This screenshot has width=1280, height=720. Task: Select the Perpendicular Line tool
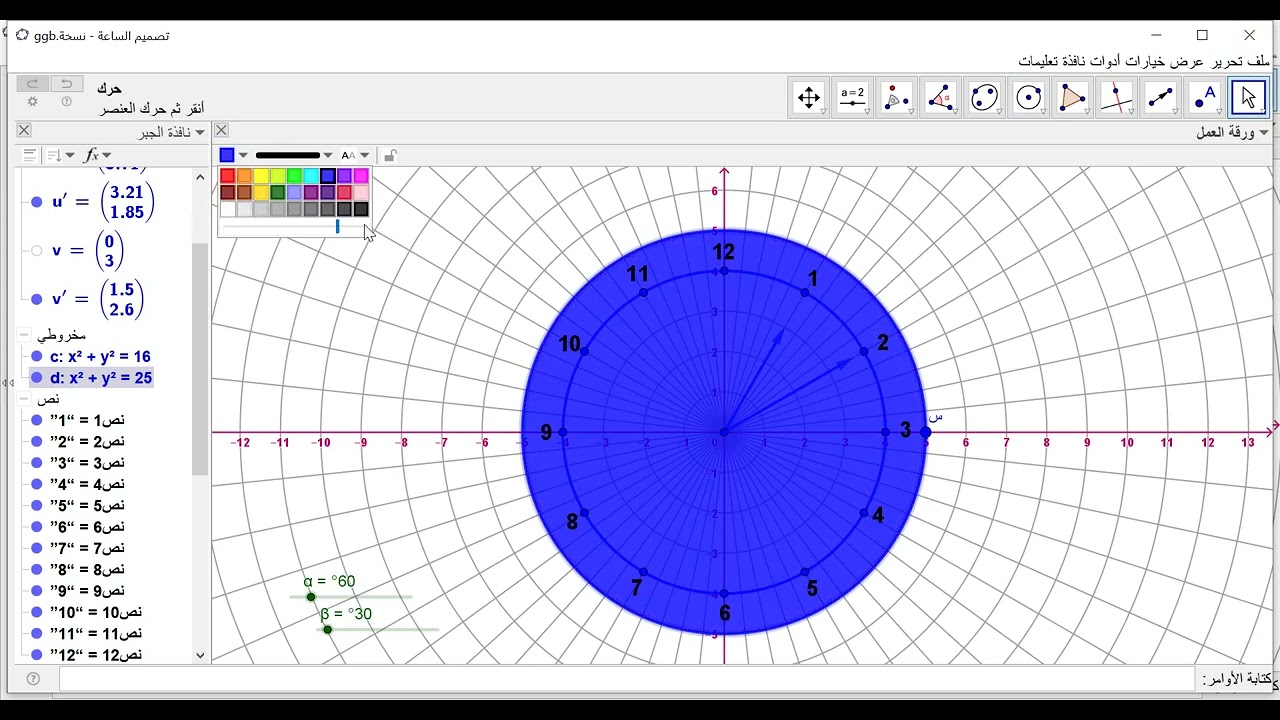pyautogui.click(x=1116, y=97)
